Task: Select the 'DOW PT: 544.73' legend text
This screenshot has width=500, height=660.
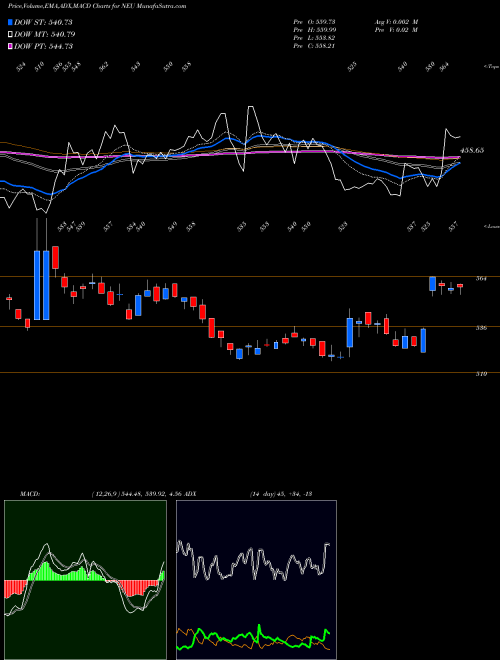Action: pyautogui.click(x=44, y=46)
